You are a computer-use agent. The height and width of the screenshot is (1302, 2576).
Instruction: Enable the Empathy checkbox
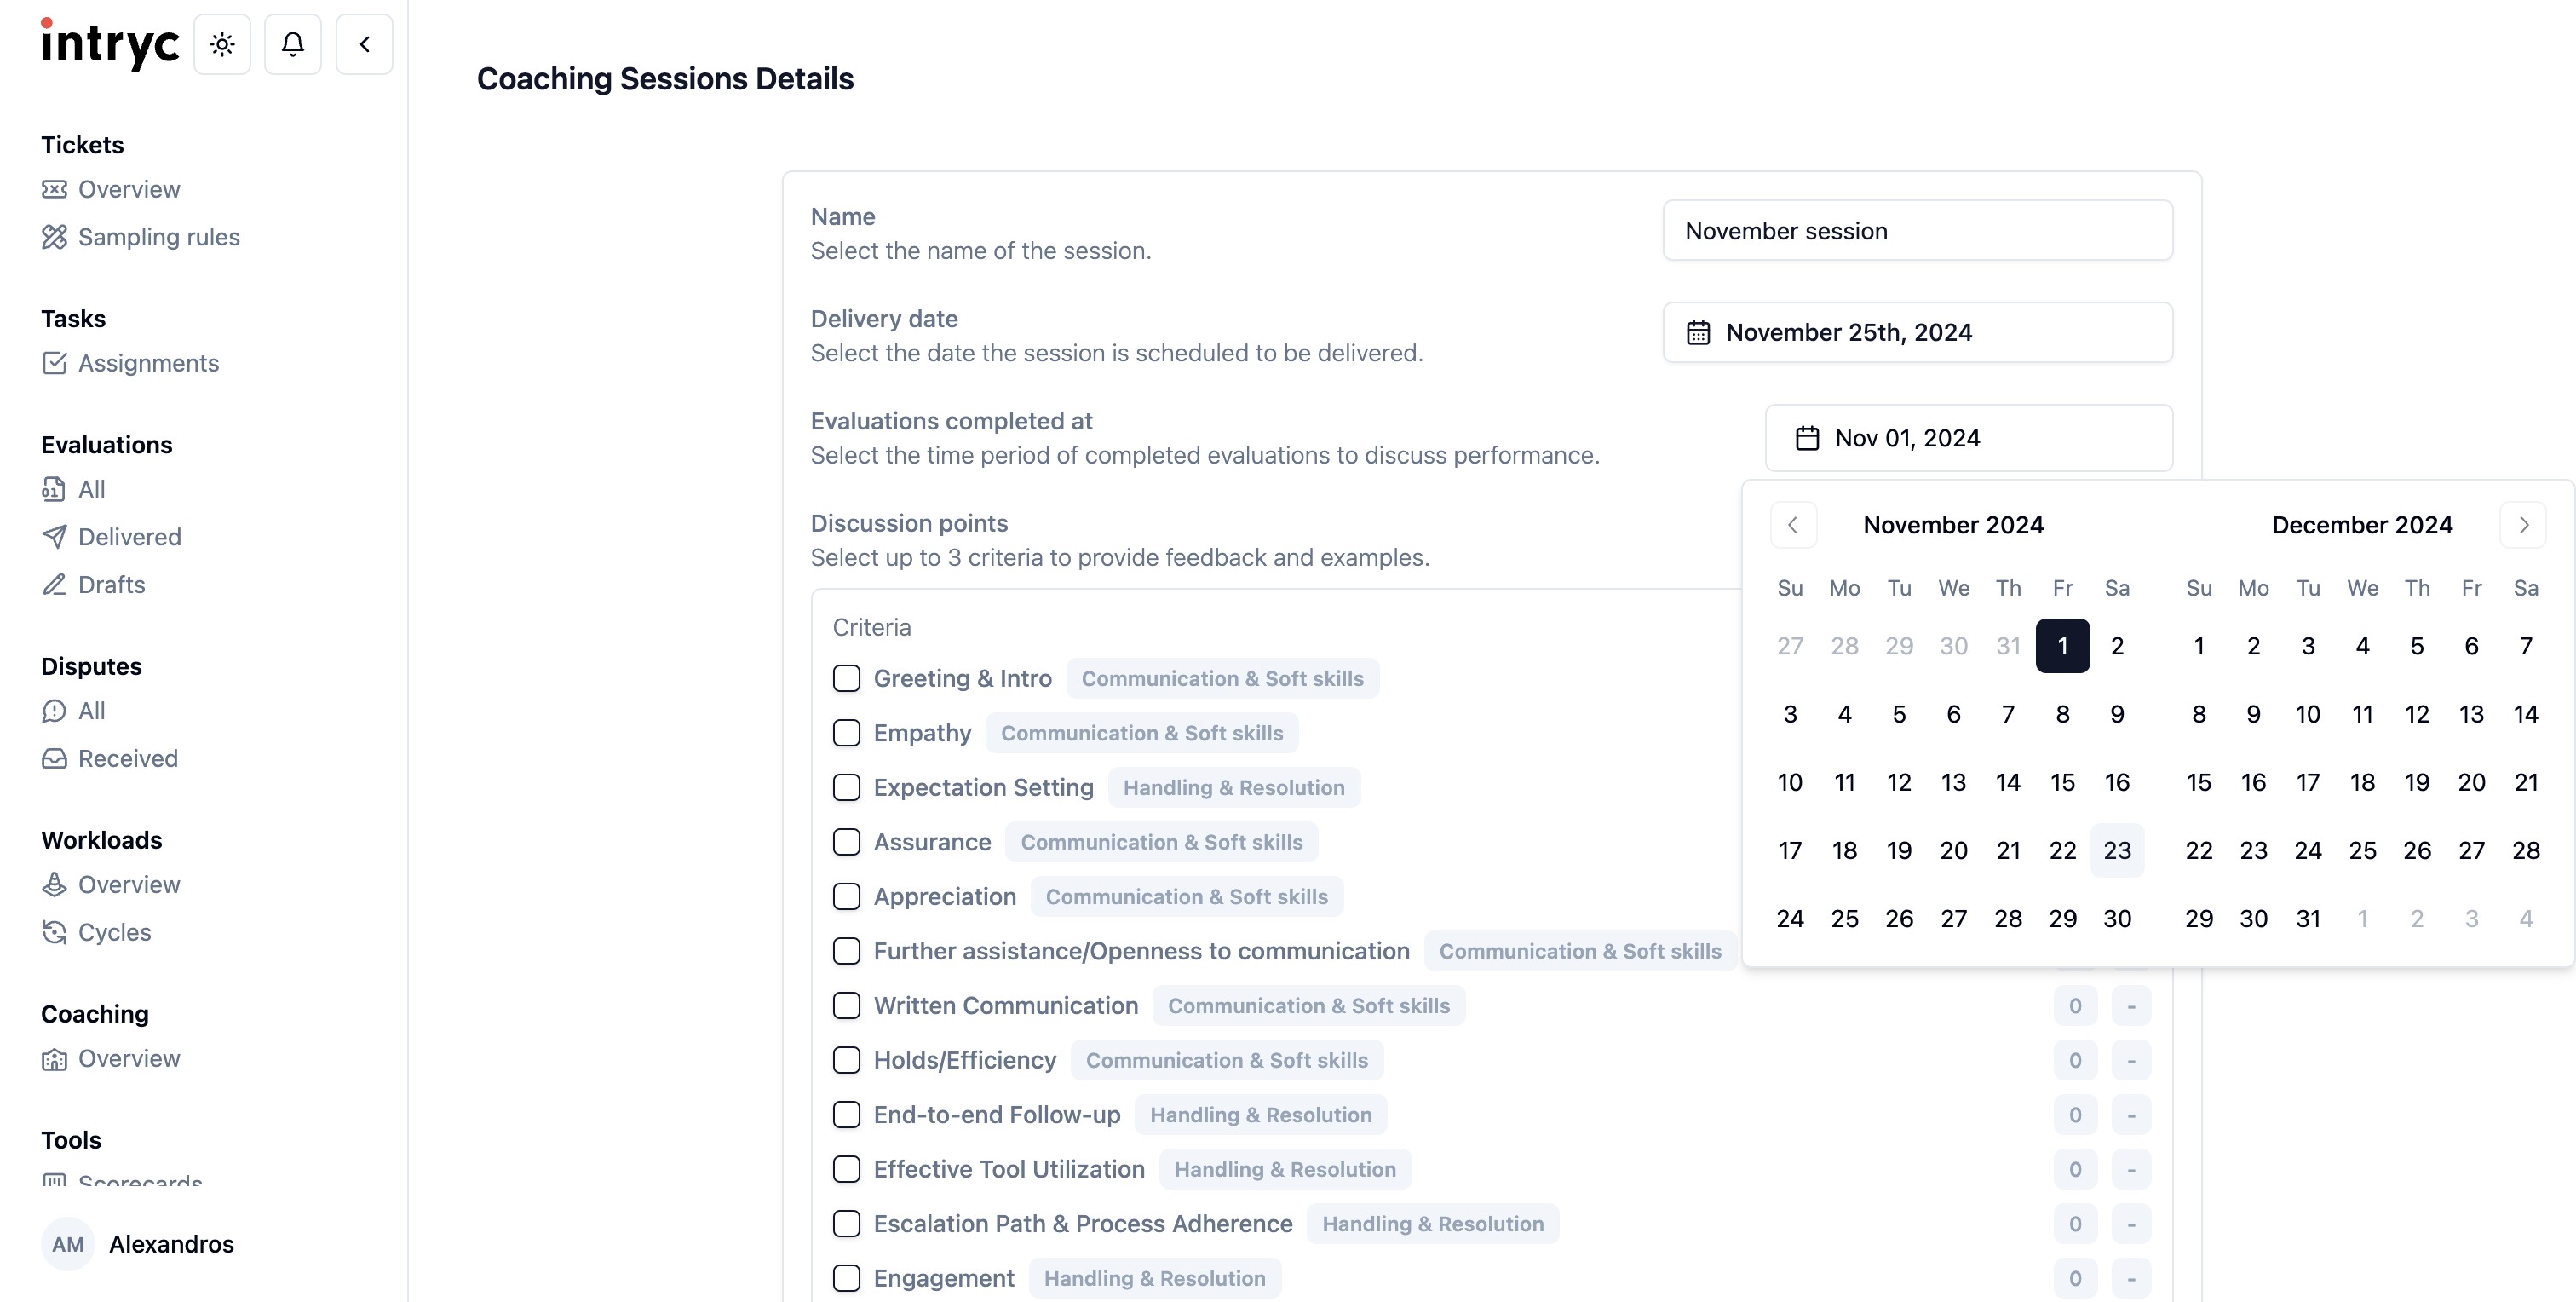(846, 733)
